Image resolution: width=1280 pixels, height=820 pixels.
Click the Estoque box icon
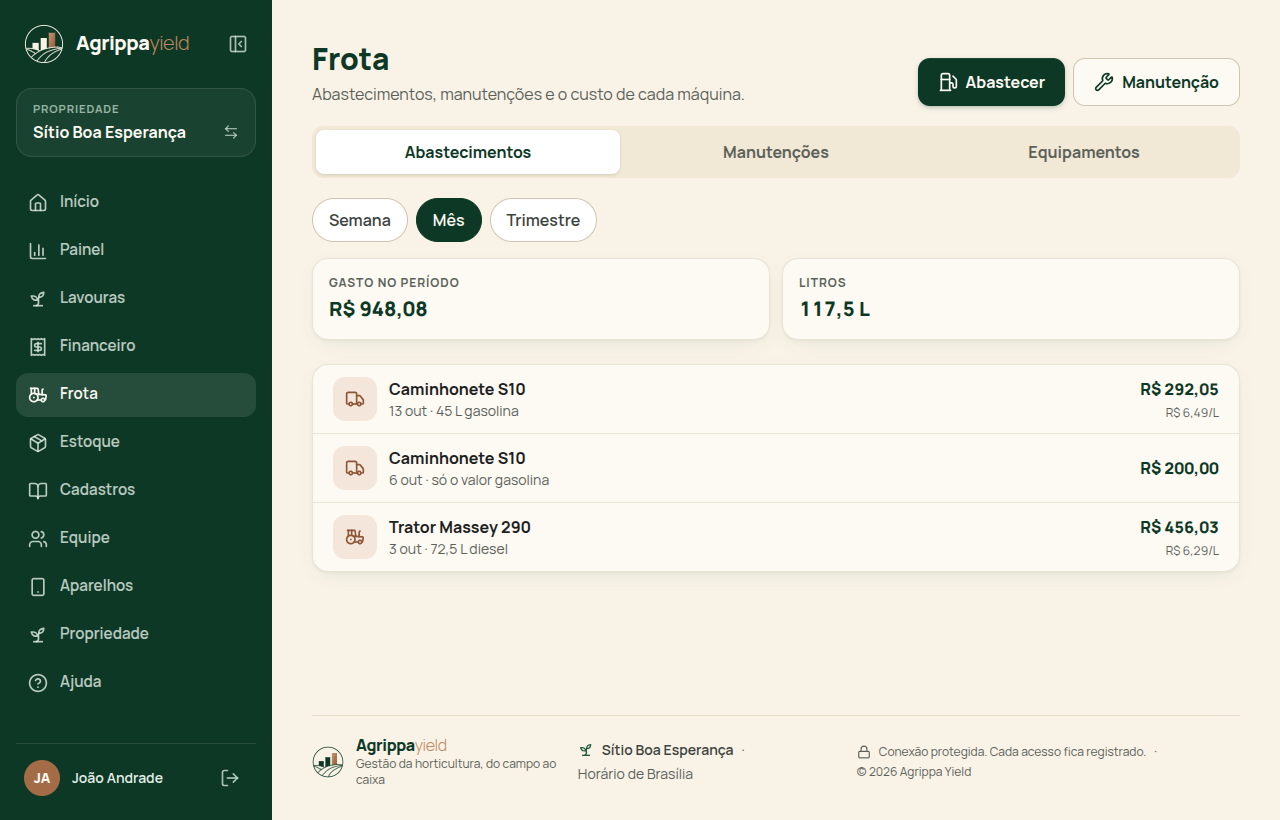tap(38, 442)
